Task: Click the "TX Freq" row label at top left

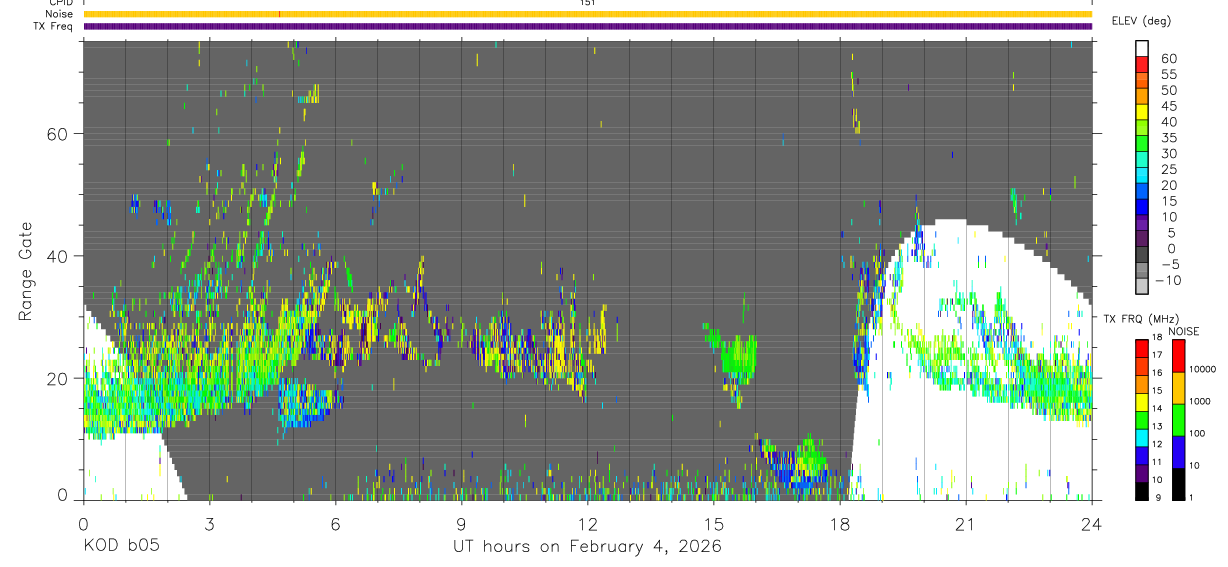Action: click(54, 26)
